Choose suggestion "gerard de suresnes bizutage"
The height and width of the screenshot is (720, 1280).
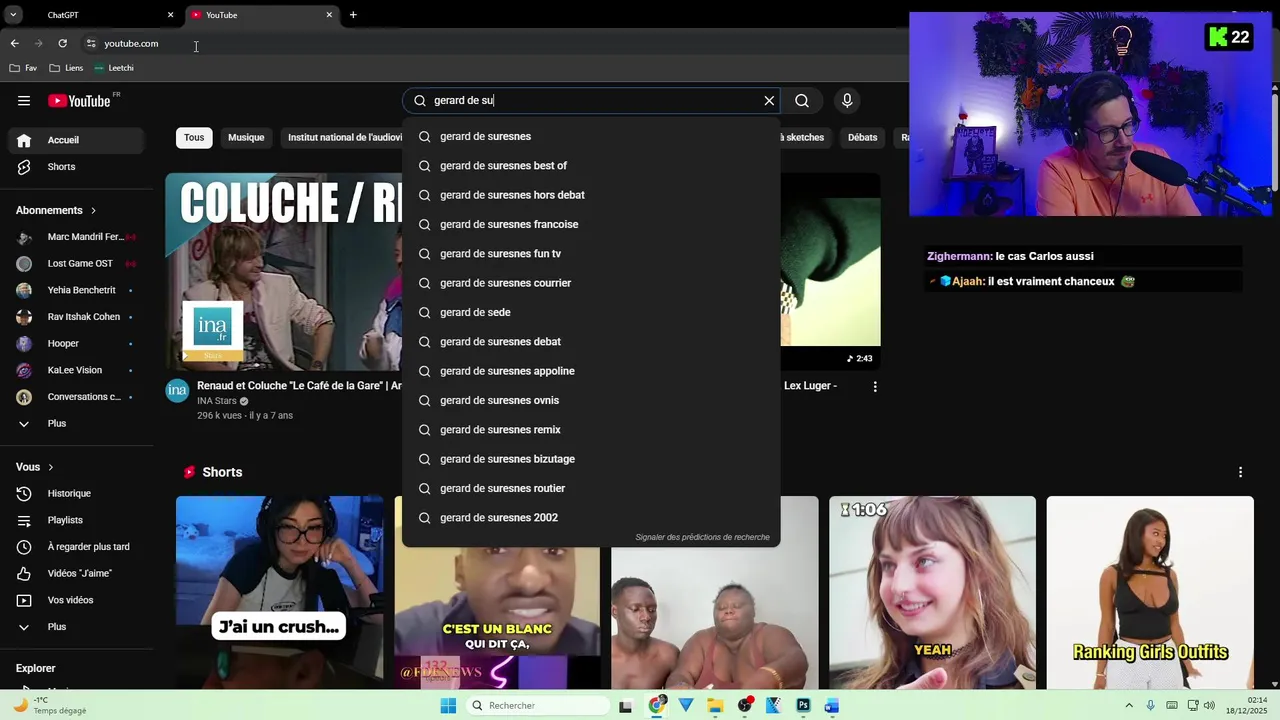point(591,459)
